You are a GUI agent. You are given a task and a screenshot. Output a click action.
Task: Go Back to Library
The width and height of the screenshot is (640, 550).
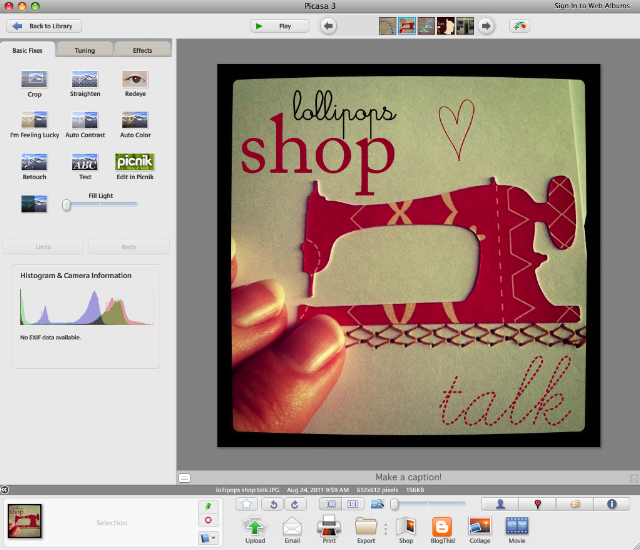44,26
